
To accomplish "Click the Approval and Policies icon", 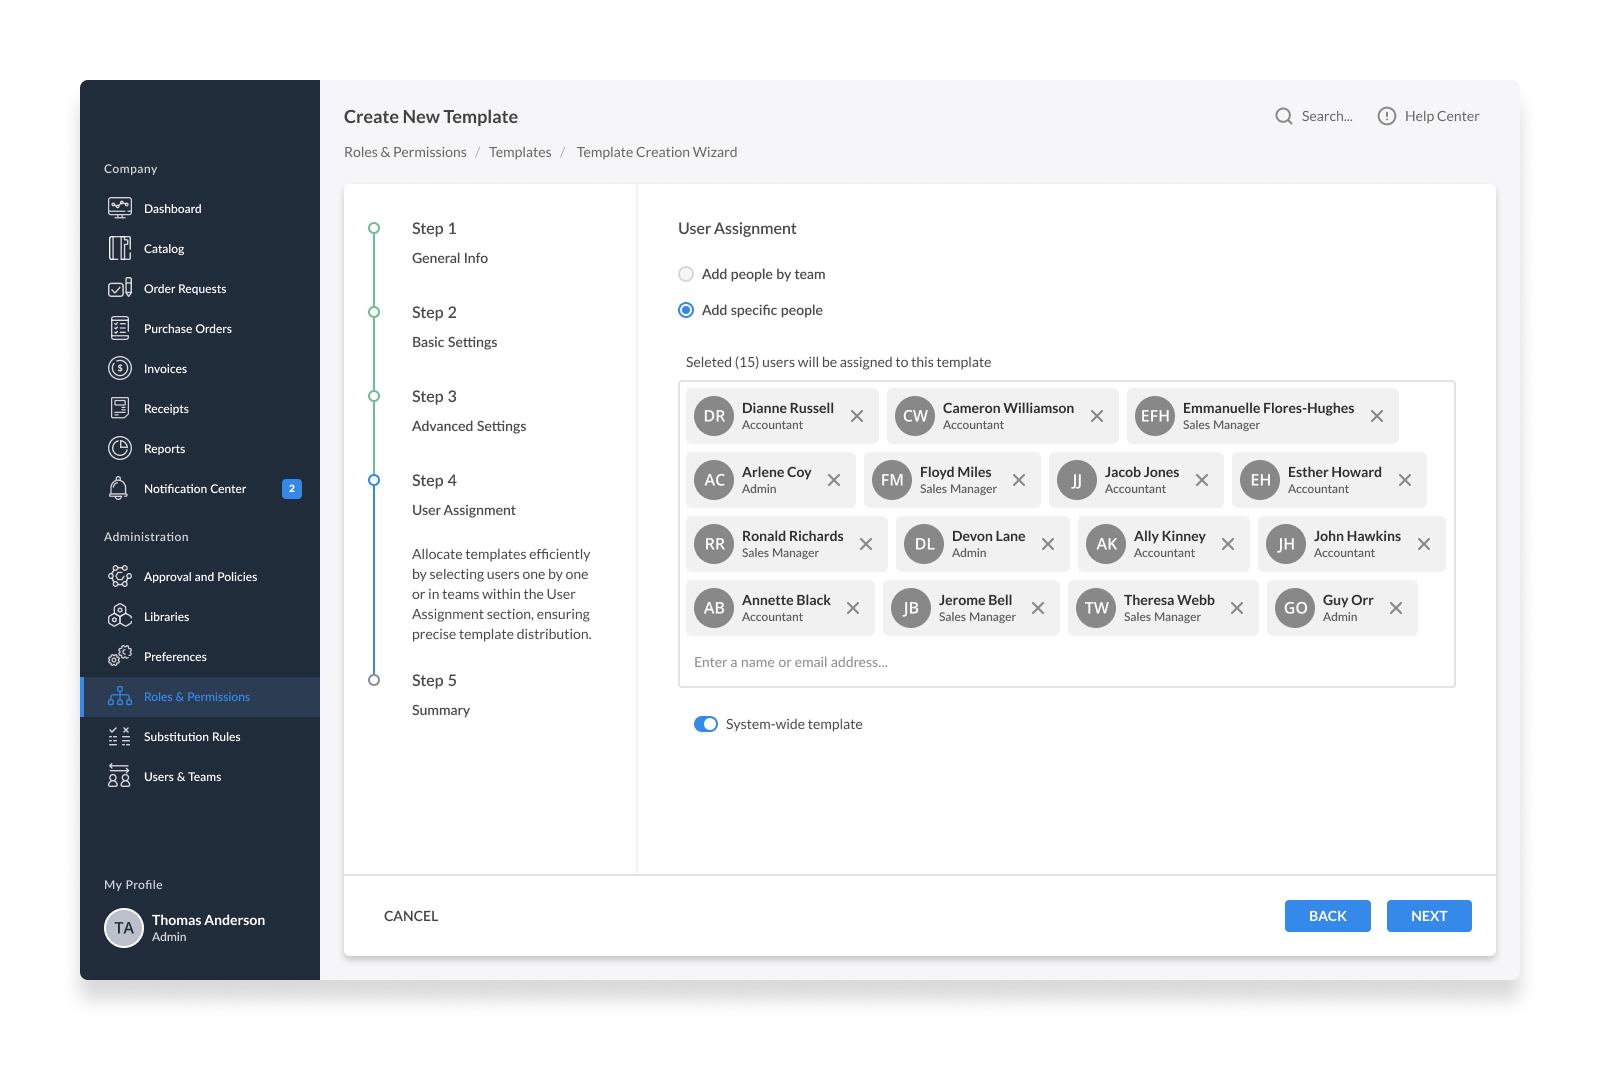I will tap(120, 576).
